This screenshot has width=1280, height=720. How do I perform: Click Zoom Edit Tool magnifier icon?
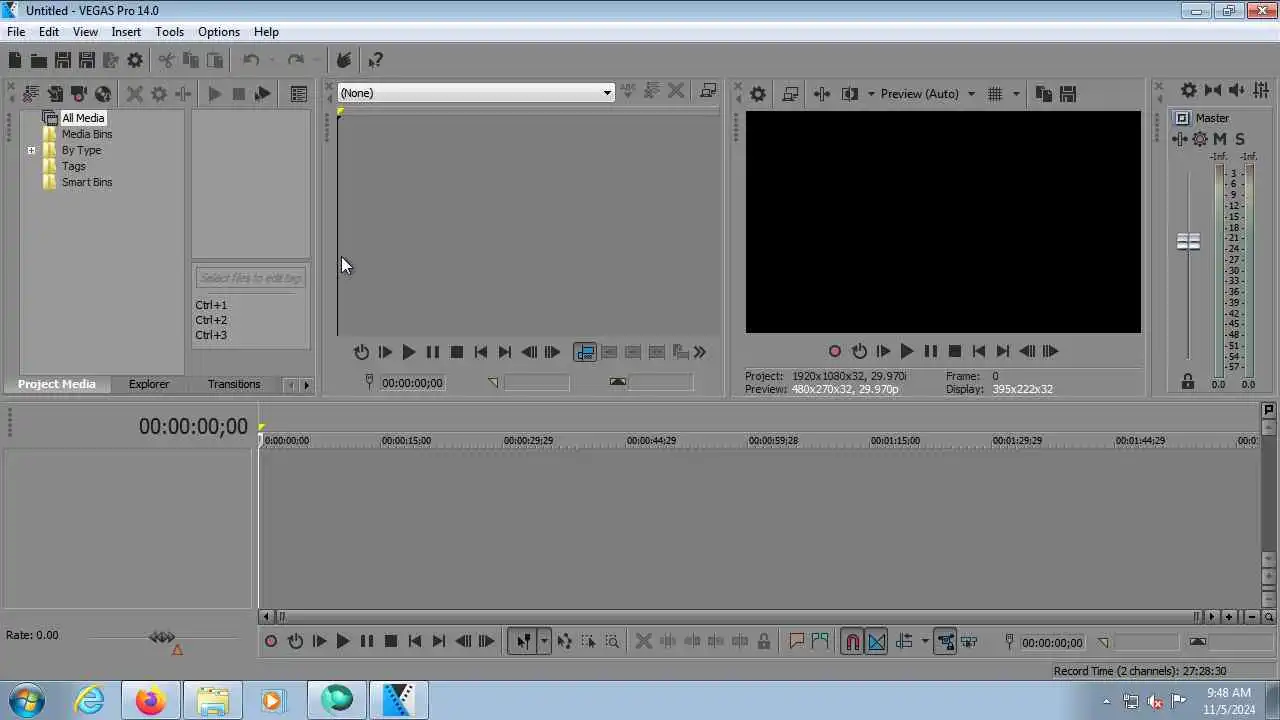612,642
